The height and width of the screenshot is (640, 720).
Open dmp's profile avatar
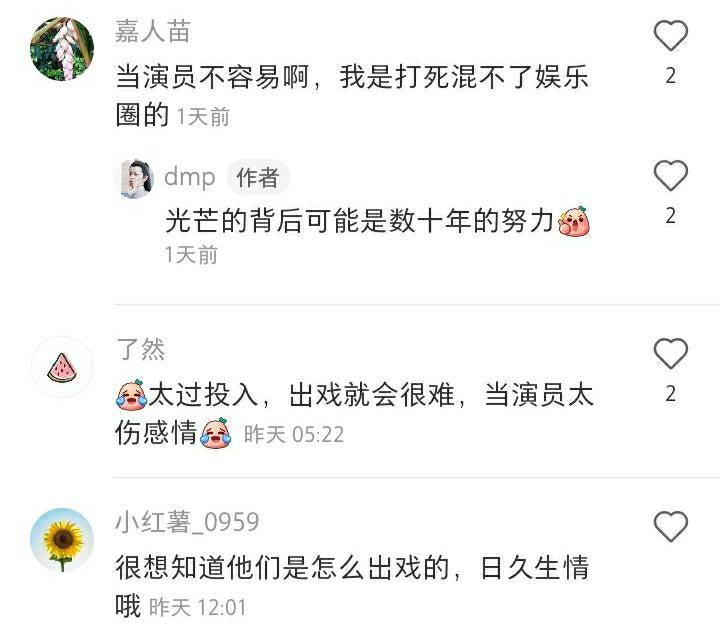click(136, 179)
